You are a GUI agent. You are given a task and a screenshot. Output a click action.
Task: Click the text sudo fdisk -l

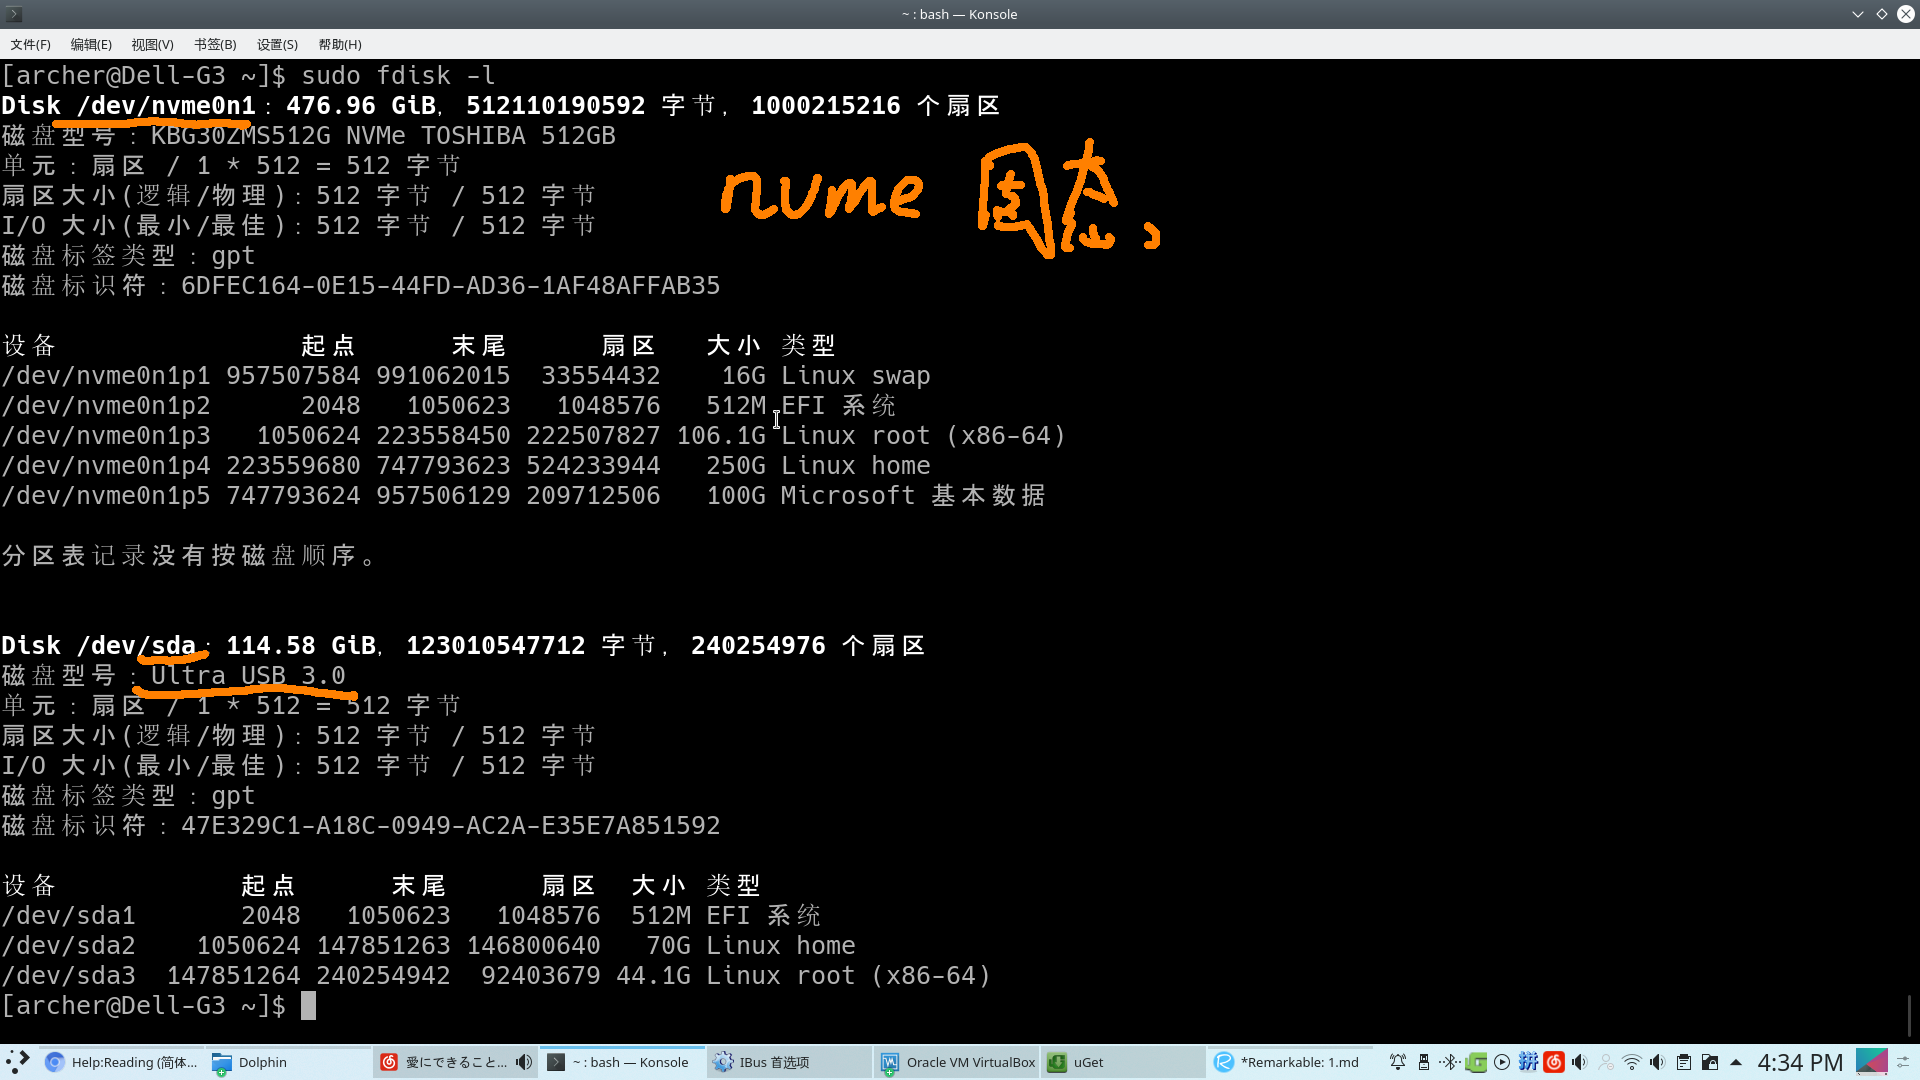(398, 76)
